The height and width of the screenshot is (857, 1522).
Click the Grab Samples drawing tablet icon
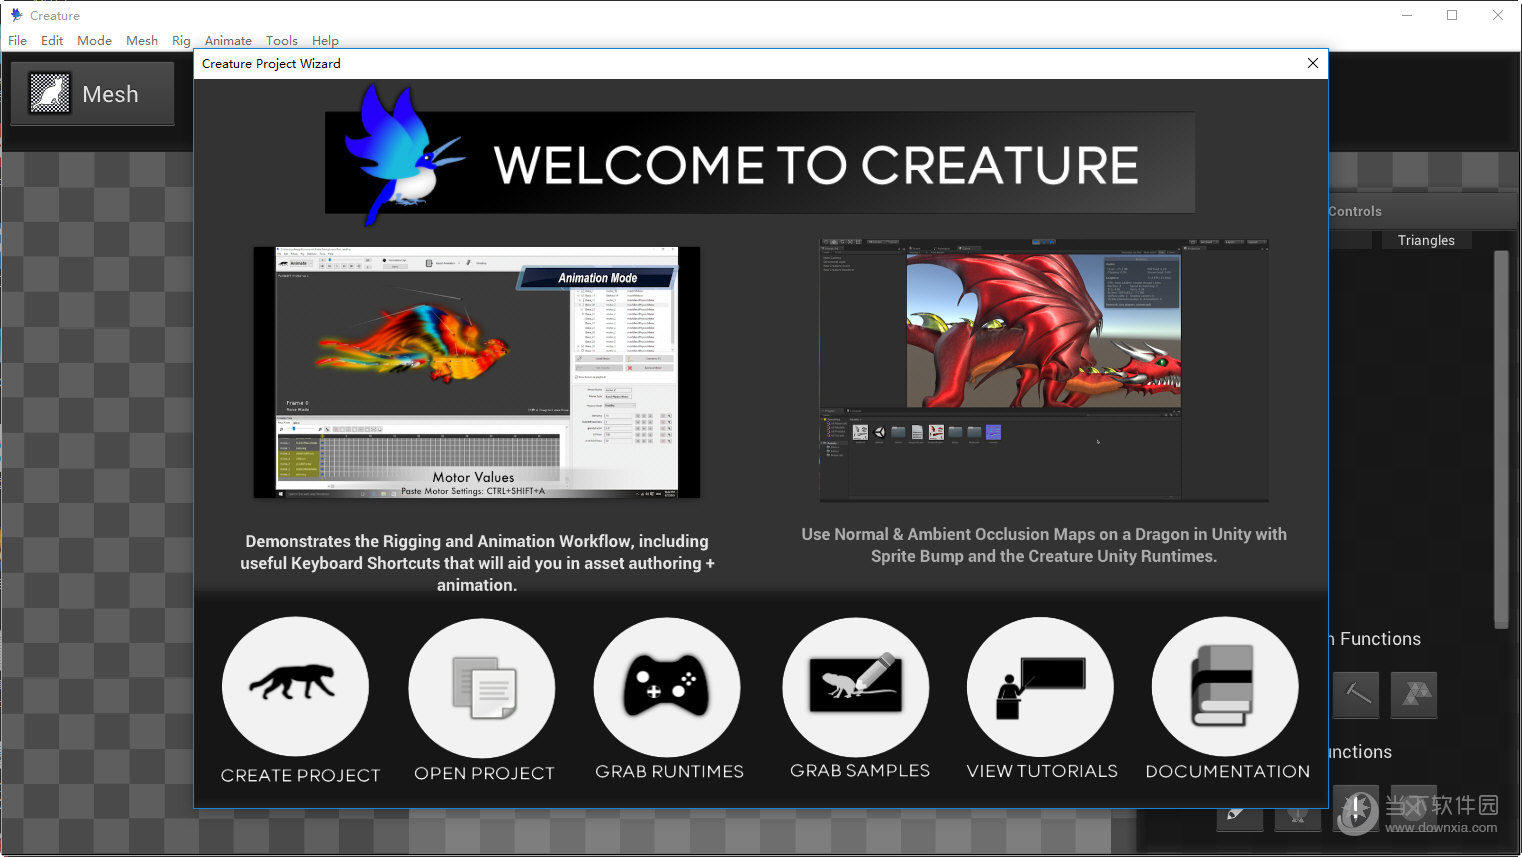856,688
